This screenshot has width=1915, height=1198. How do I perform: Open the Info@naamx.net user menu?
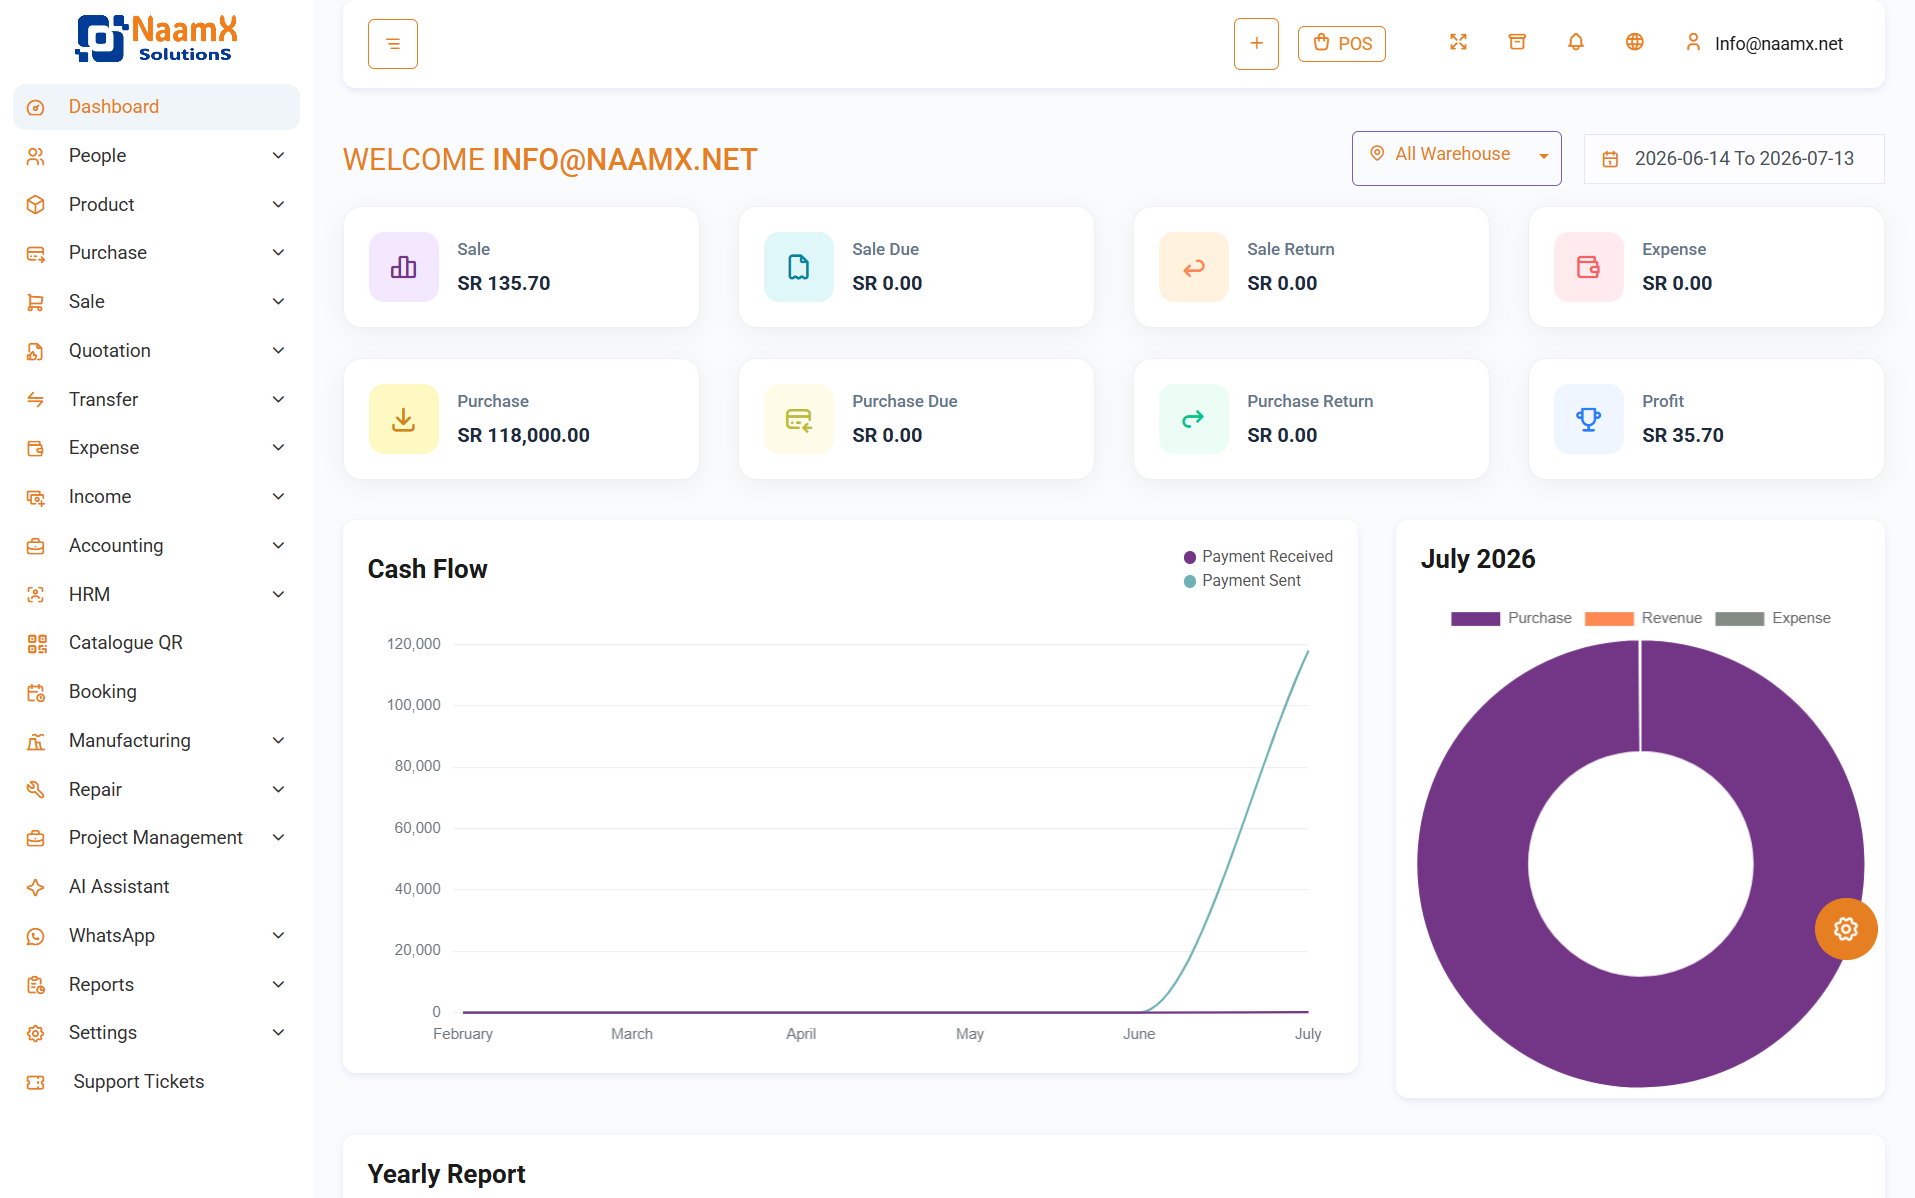pyautogui.click(x=1764, y=43)
